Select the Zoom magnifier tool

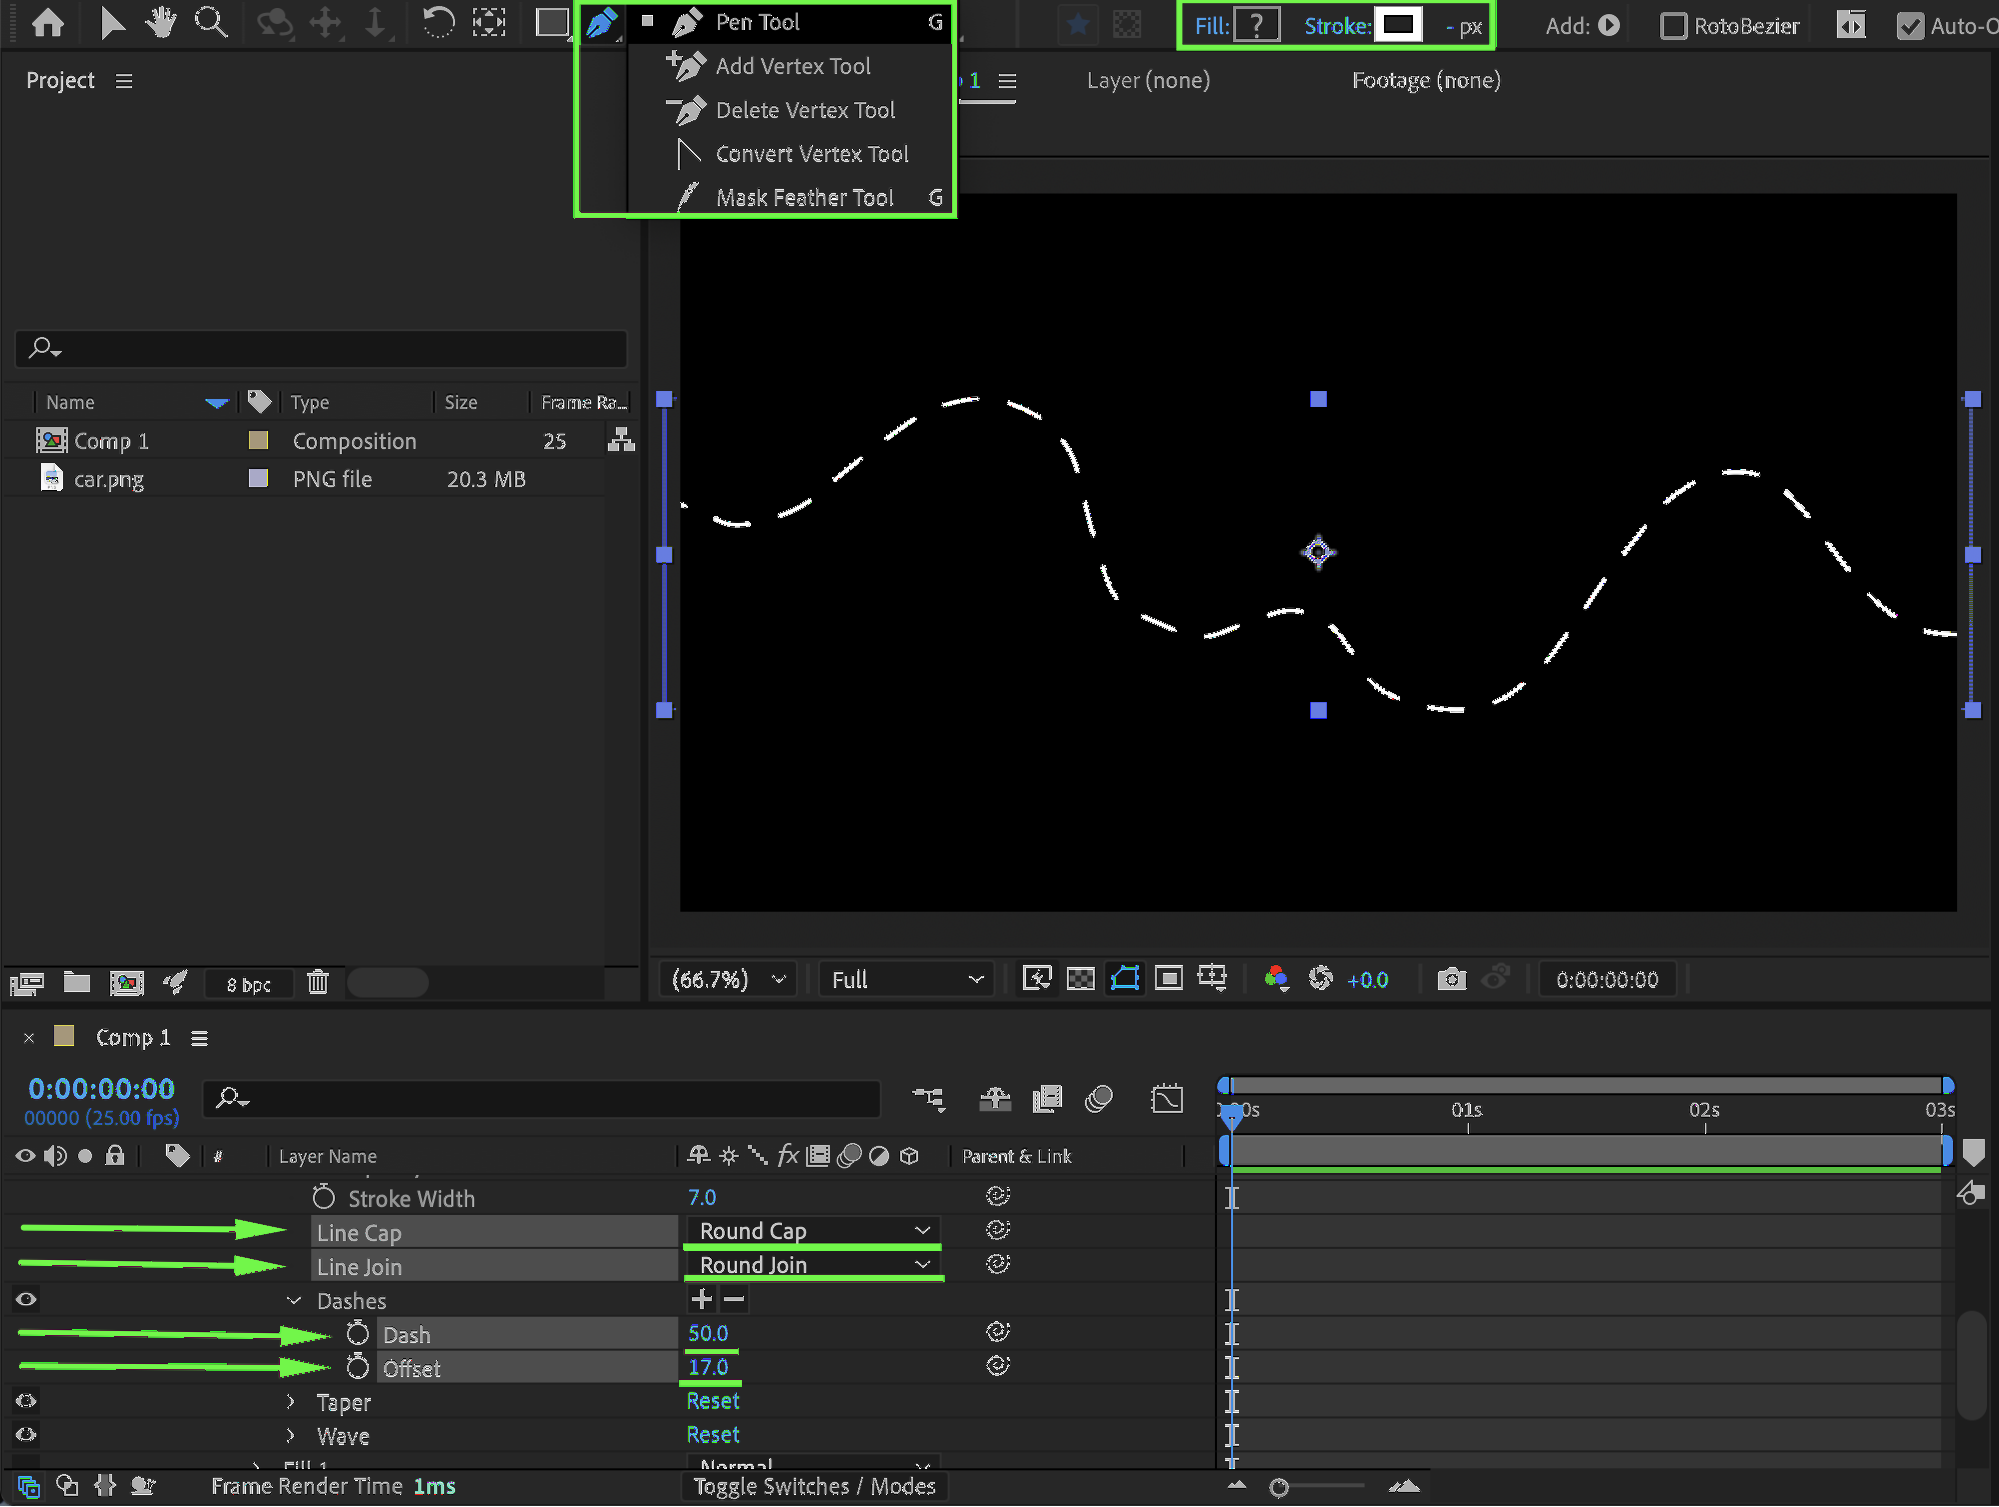[x=211, y=23]
